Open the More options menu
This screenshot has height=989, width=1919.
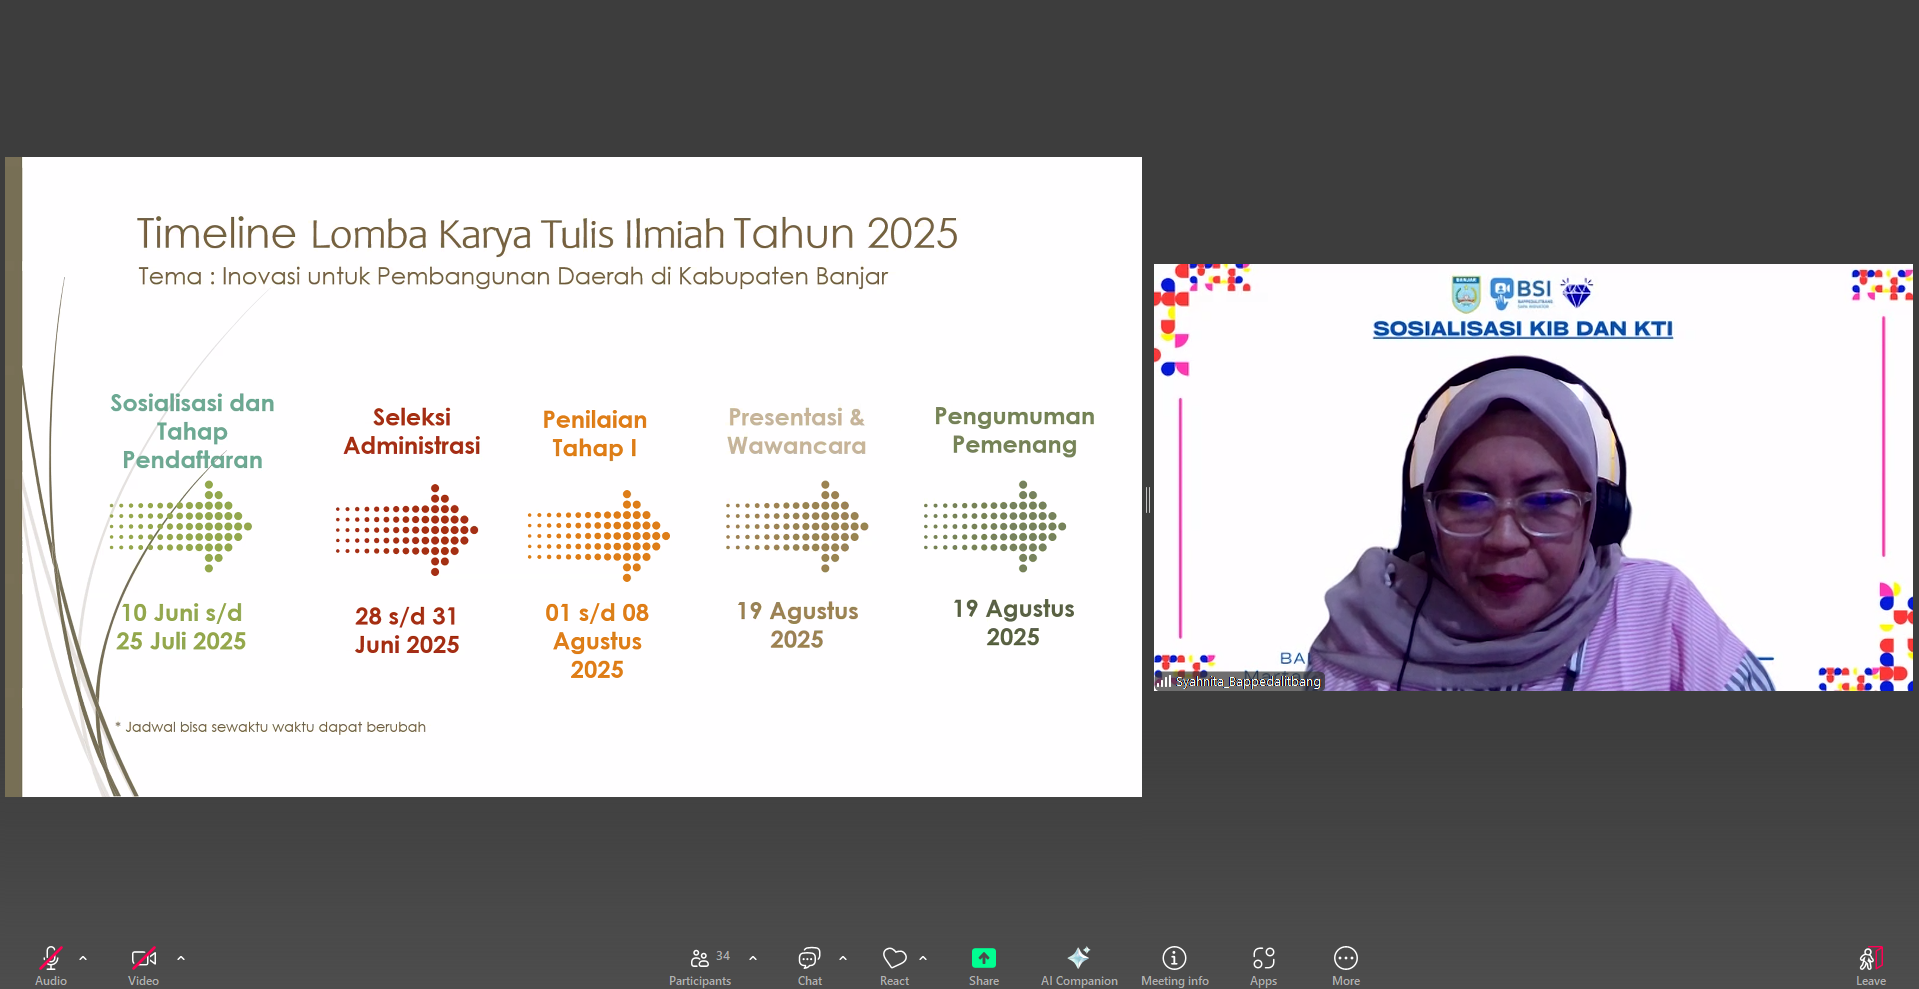(1345, 964)
